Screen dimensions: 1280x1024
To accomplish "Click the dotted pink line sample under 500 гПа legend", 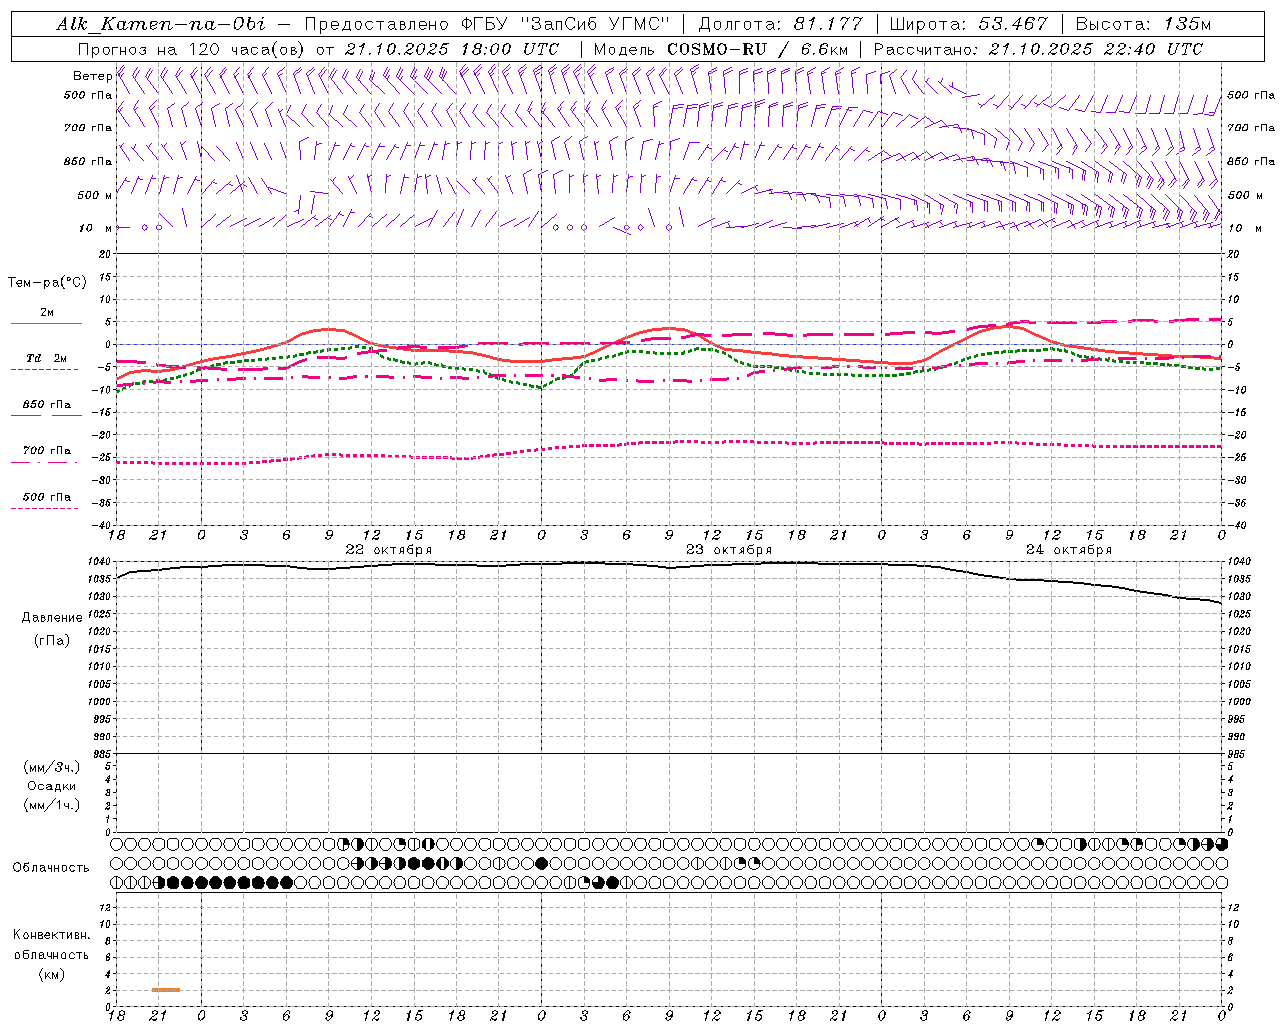I will point(44,508).
